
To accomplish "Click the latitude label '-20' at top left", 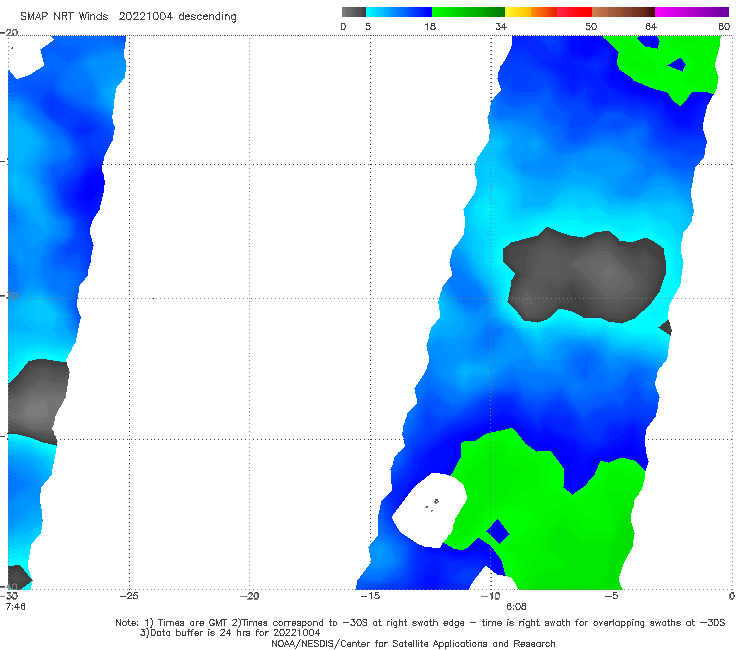I will 9,32.
